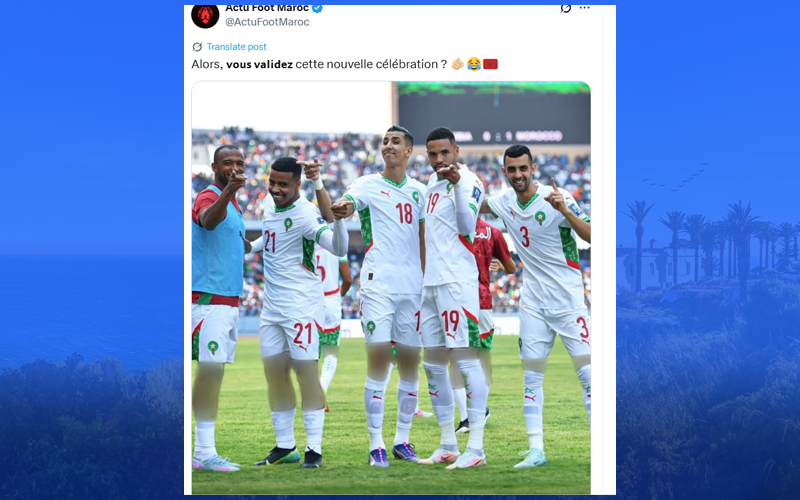
Task: Open the scoreboard area of the photo
Action: 494,113
